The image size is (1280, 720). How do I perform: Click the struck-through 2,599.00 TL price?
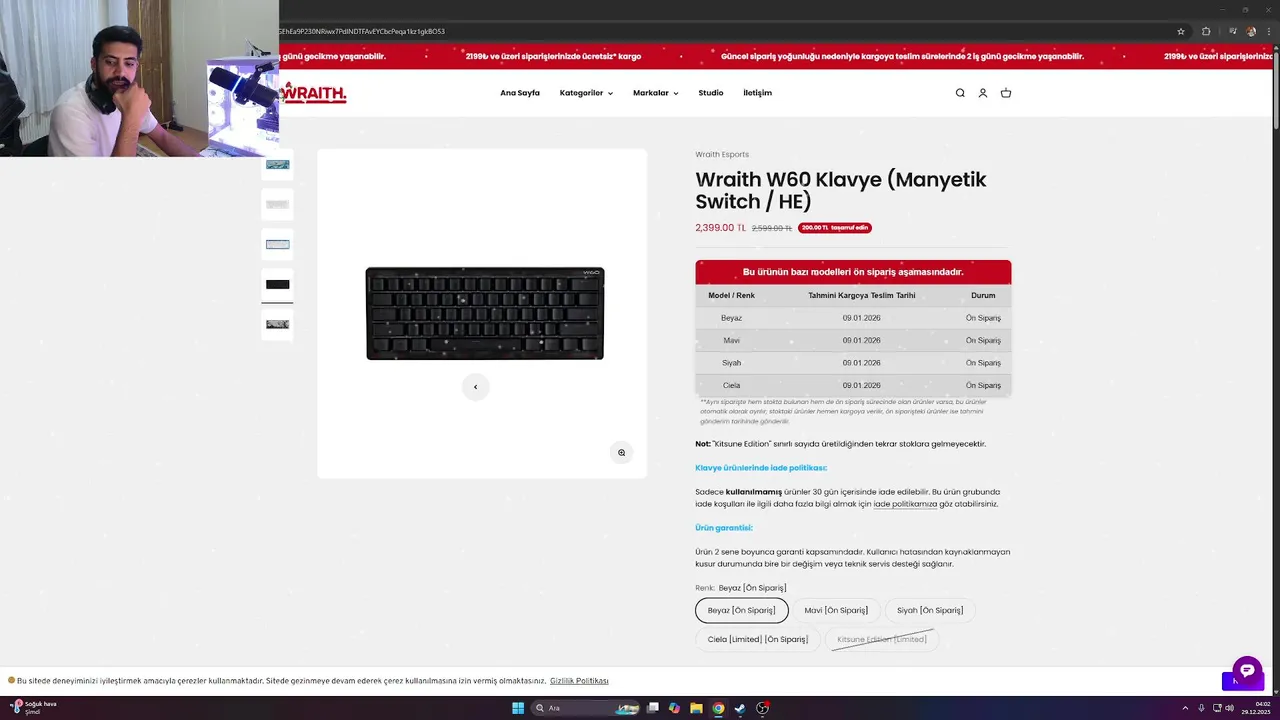771,228
